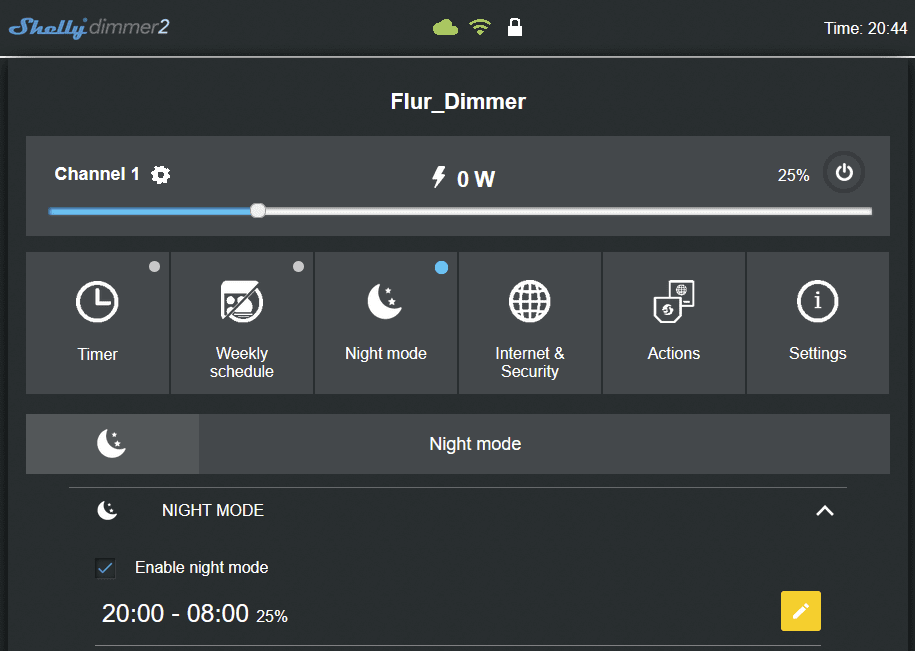Screen dimensions: 915x651
Task: Click the Shelly dimmer2 logo
Action: pyautogui.click(x=89, y=28)
